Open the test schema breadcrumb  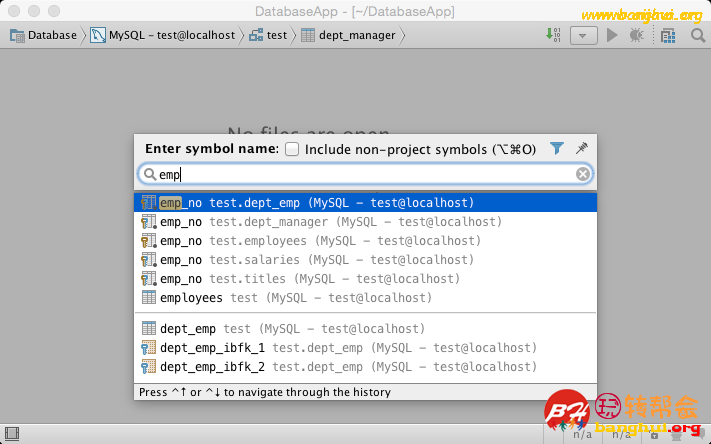tap(268, 35)
